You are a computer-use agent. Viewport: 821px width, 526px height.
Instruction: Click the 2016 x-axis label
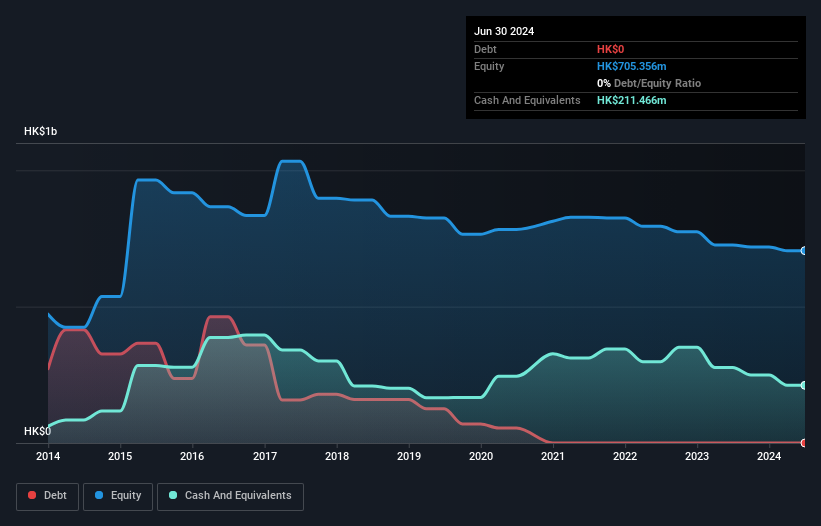click(192, 456)
